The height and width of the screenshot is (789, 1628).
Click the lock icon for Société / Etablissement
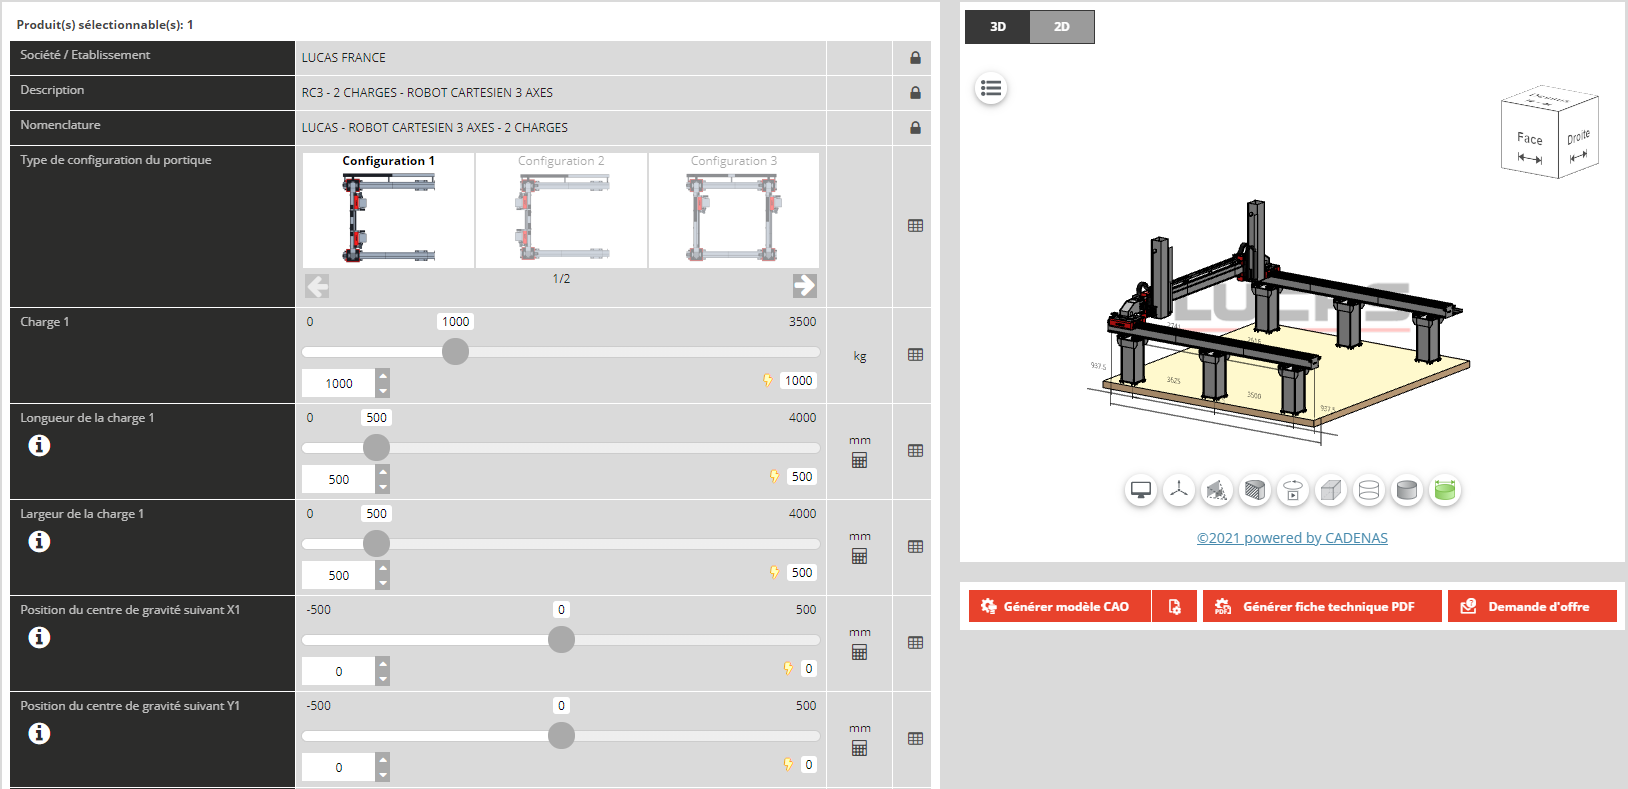(915, 58)
